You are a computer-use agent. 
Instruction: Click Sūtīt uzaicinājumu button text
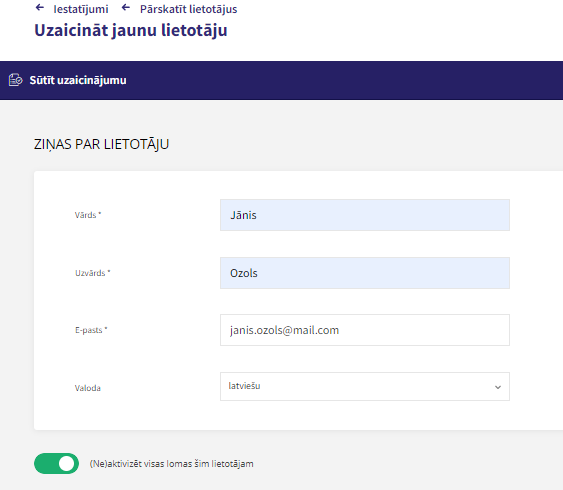click(78, 80)
